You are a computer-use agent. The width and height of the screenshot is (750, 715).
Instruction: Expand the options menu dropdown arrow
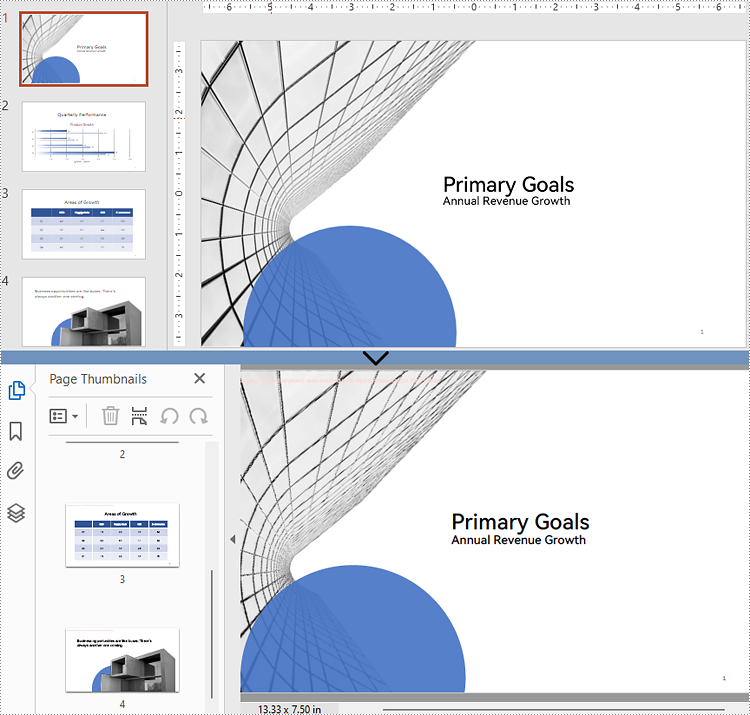pos(75,417)
